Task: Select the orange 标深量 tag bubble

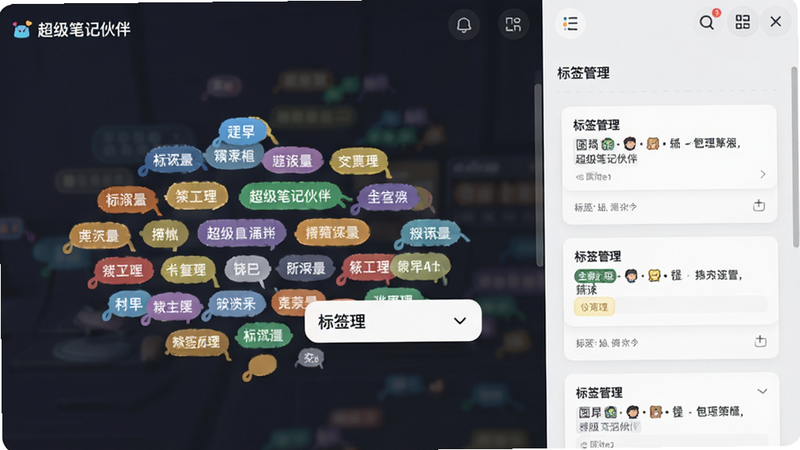Action: tap(127, 199)
